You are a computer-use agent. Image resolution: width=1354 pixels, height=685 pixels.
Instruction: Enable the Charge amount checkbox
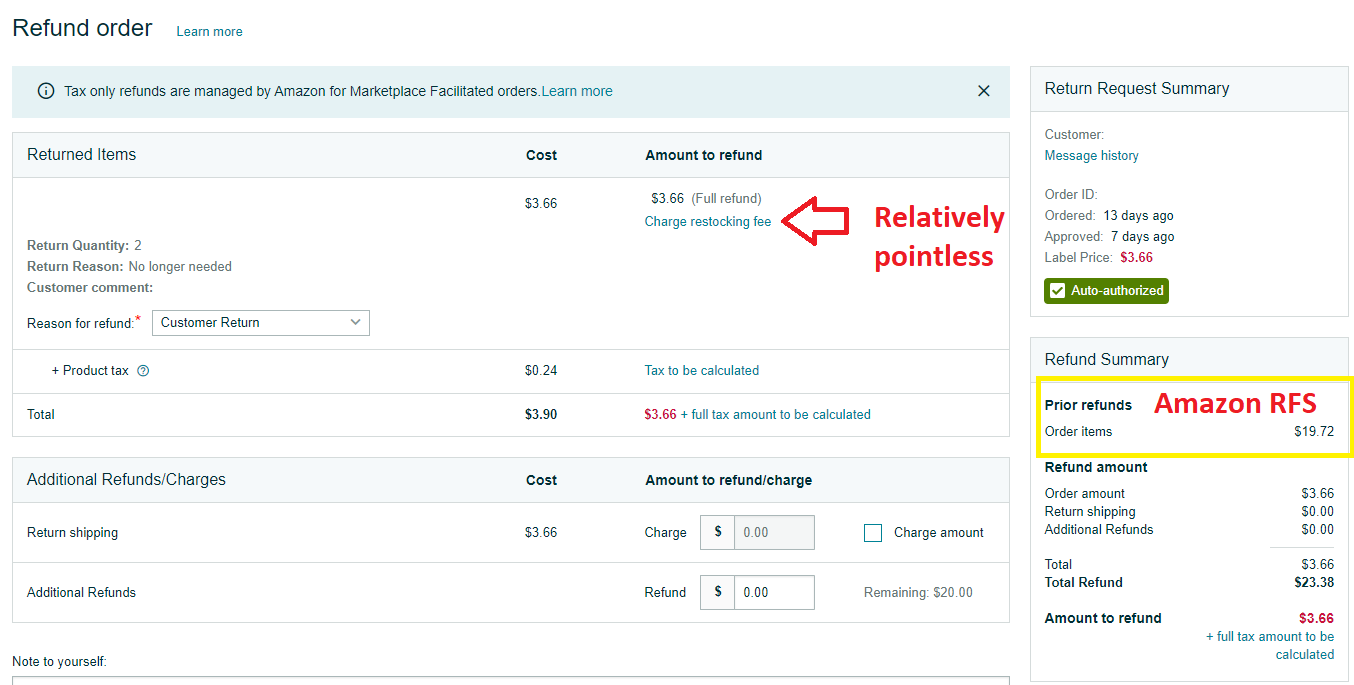pos(873,533)
